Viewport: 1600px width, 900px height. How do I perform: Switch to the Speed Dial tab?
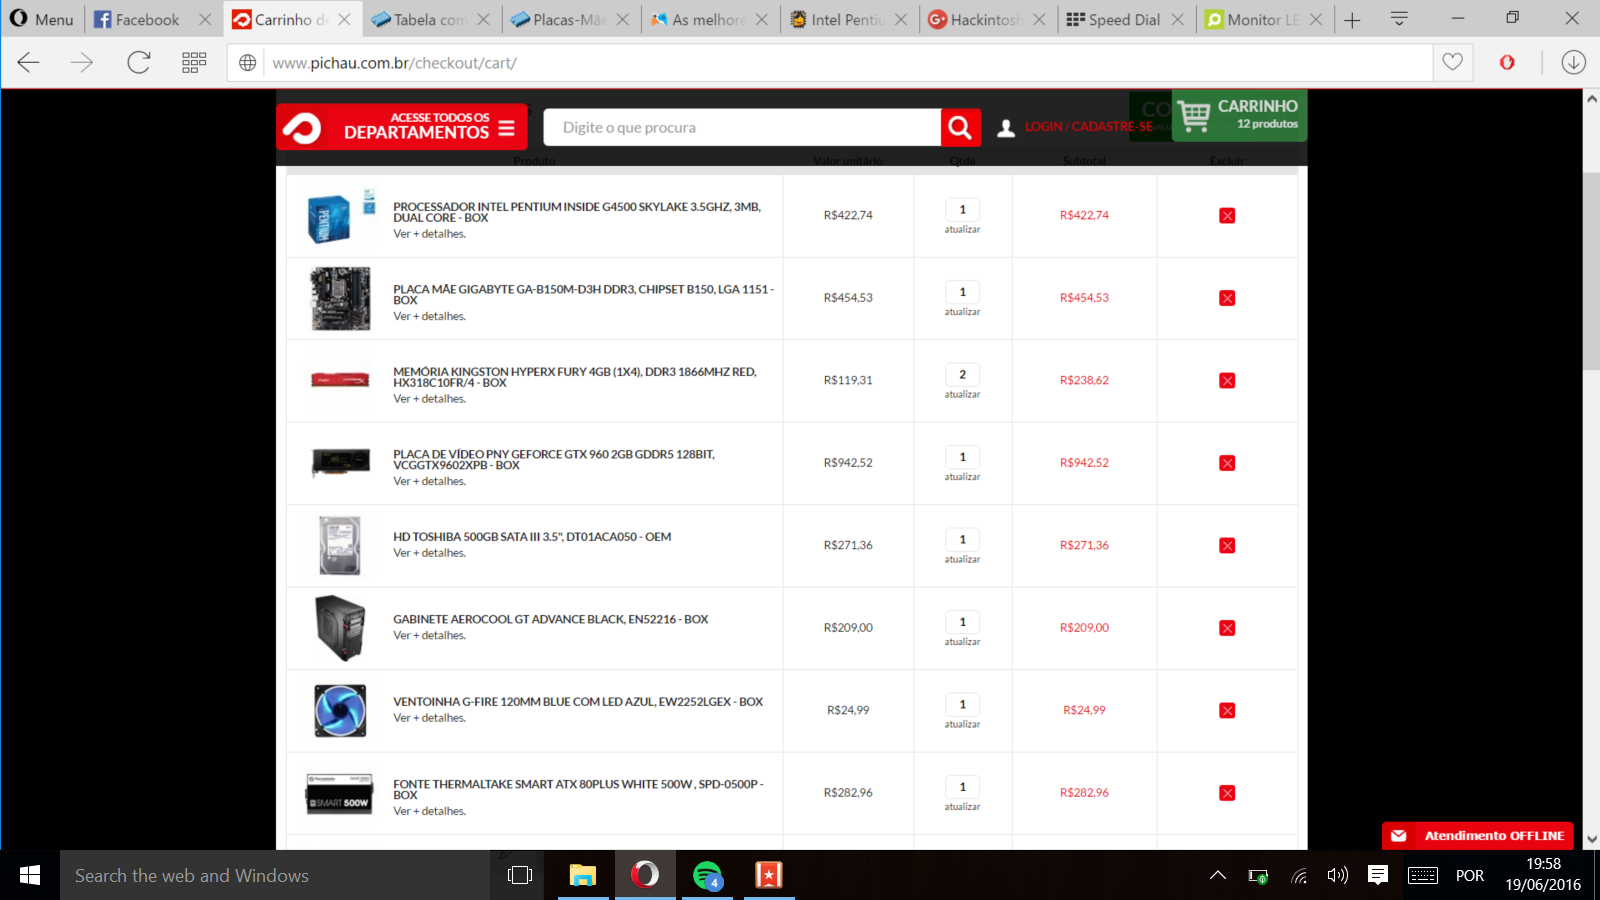[1124, 19]
